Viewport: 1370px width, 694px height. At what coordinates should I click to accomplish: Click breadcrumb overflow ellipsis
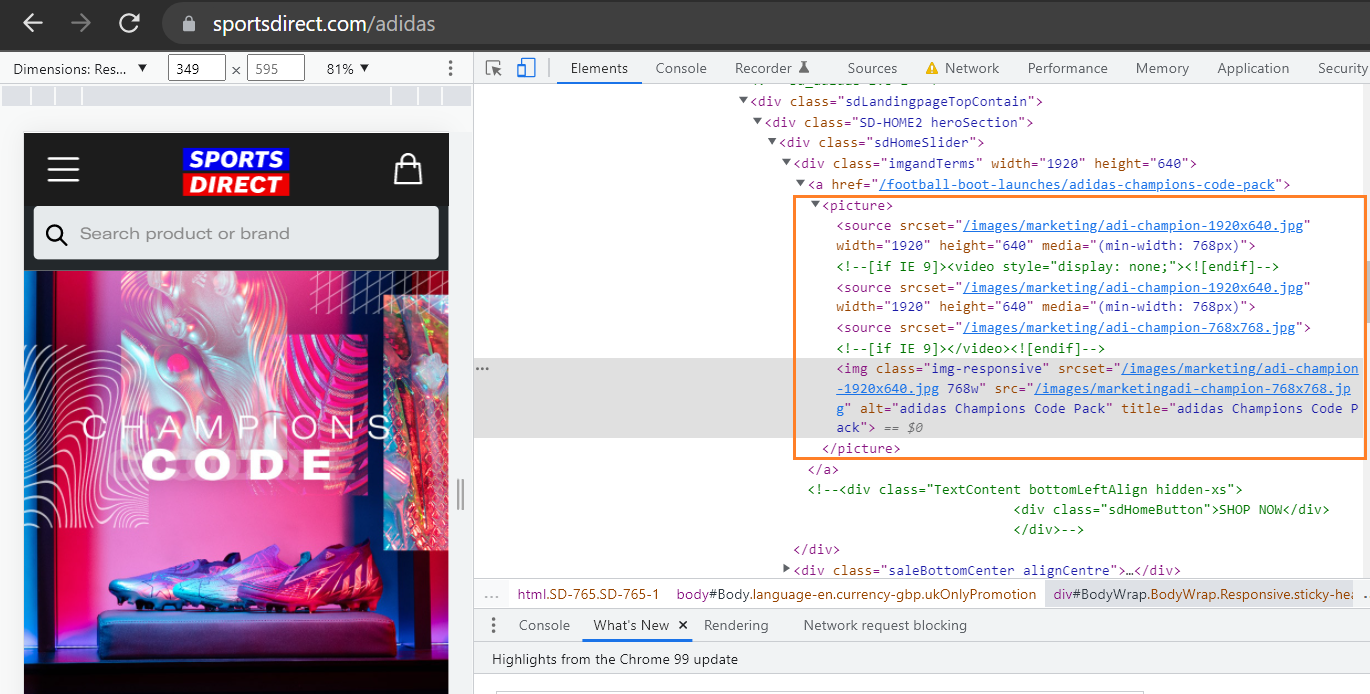[x=491, y=594]
